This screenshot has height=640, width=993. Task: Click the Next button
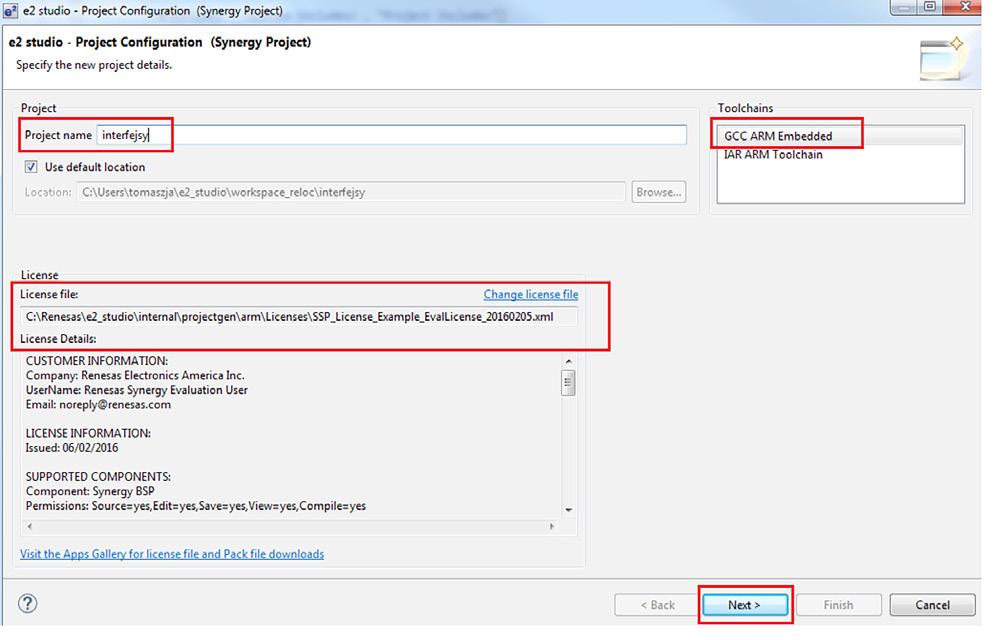coord(745,605)
